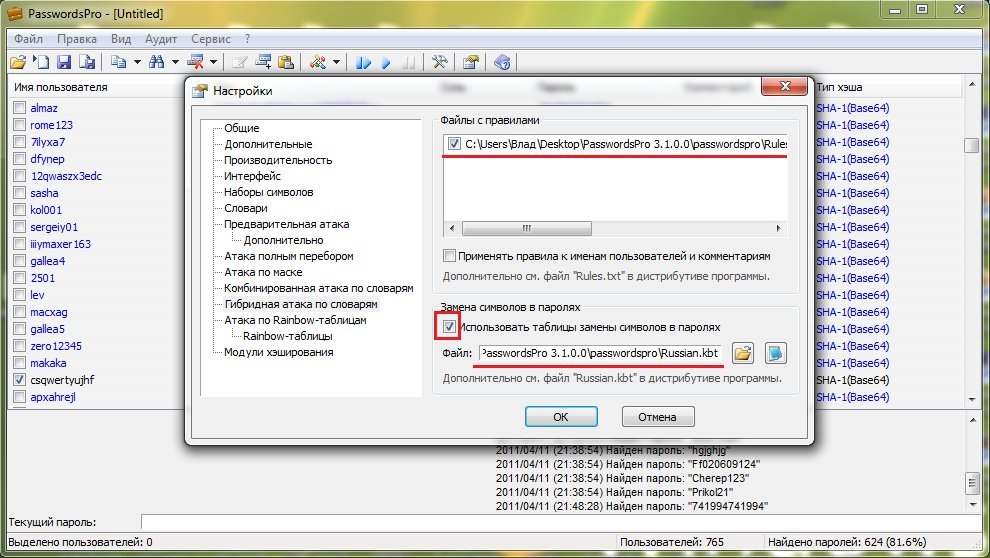Screen dimensions: 990x558
Task: Open the dropdown arrow next to the binoculars
Action: pos(175,62)
